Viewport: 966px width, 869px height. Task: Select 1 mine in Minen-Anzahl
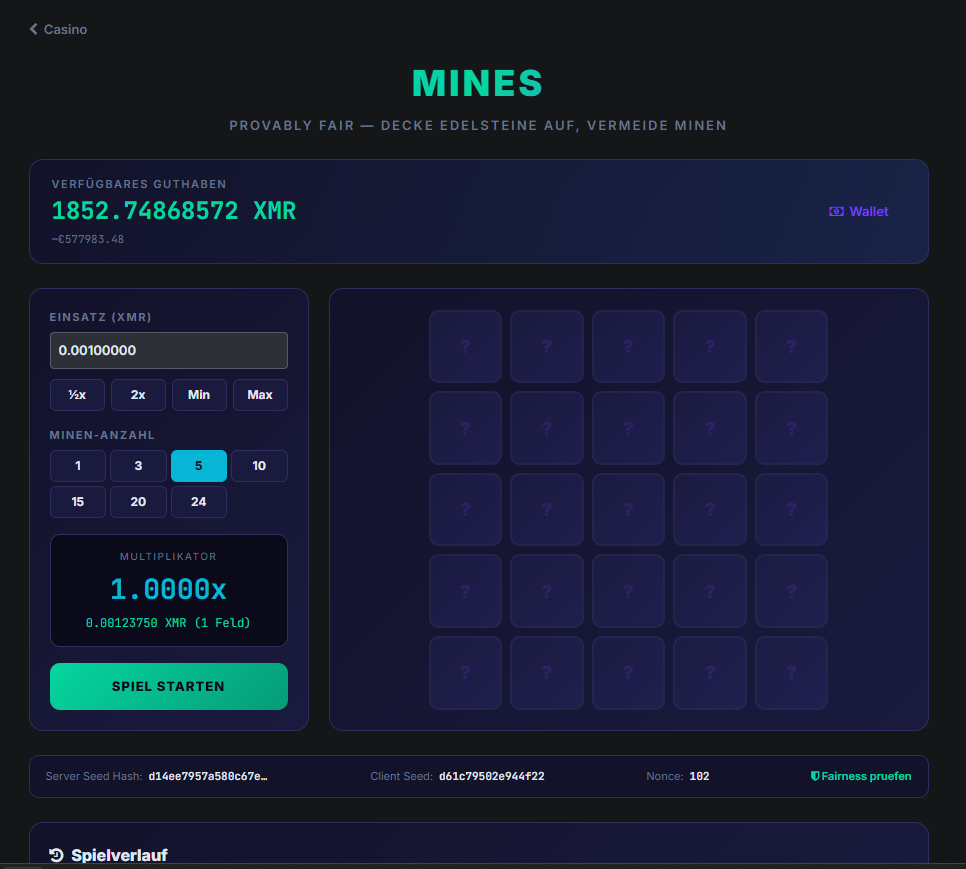[78, 466]
